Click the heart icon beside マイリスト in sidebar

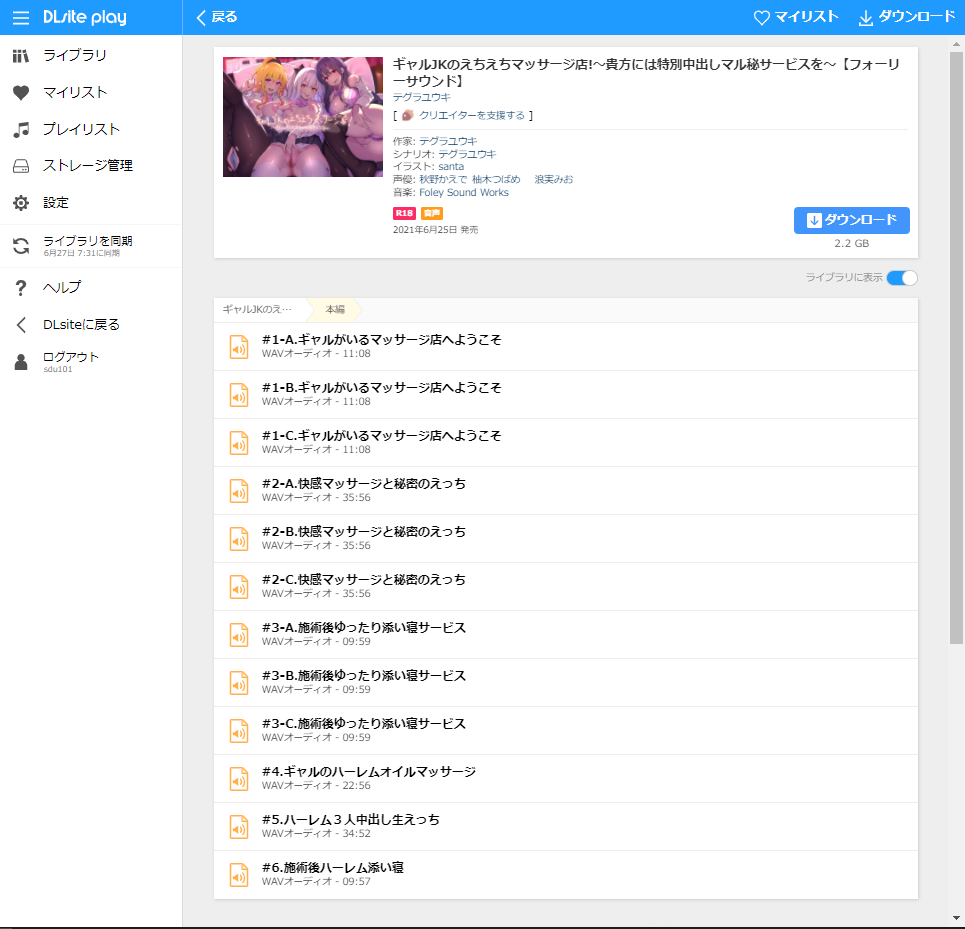[x=21, y=93]
